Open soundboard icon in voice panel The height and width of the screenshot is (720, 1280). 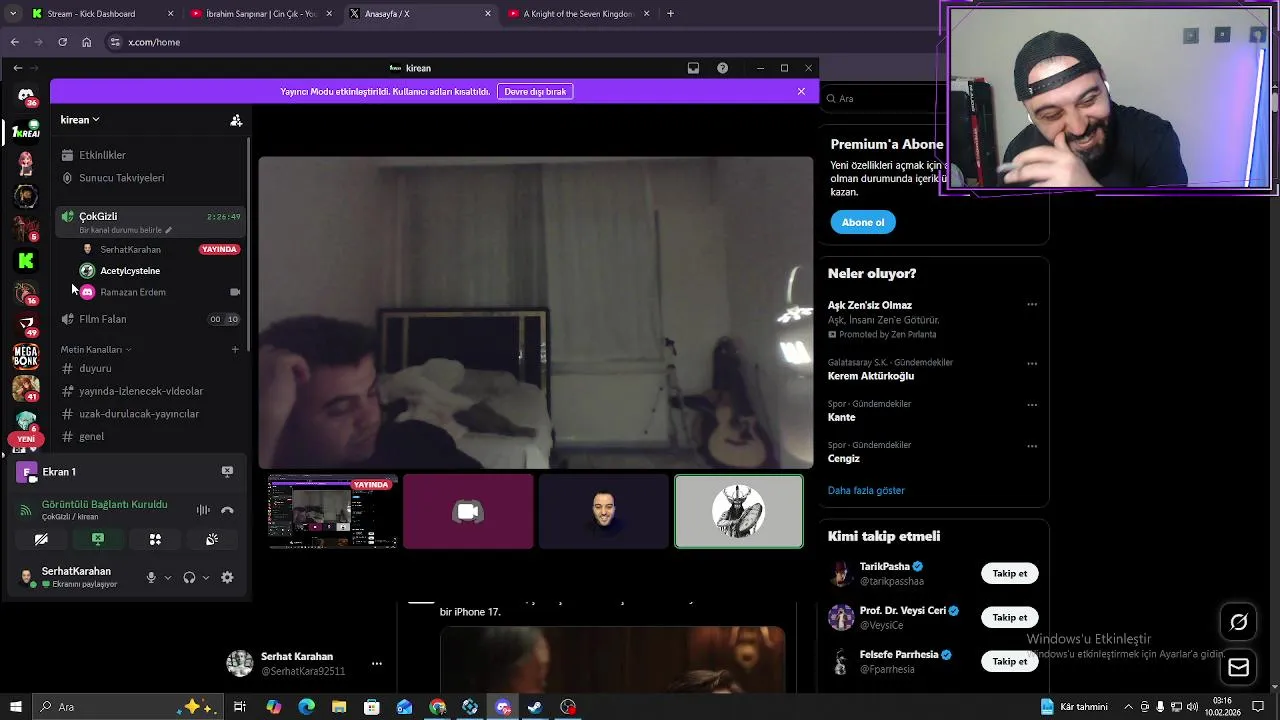[x=212, y=539]
